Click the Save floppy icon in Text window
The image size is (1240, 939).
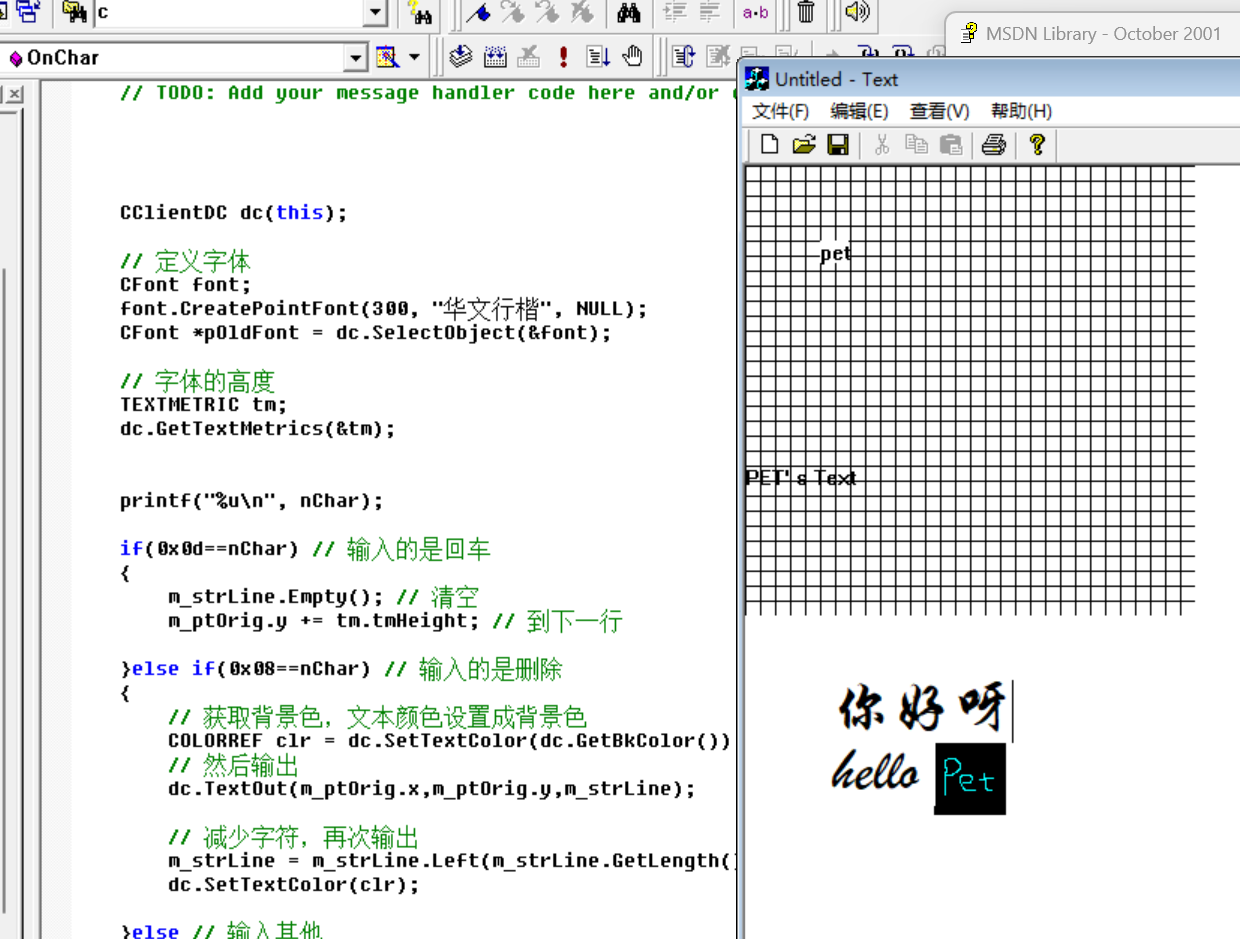[837, 145]
